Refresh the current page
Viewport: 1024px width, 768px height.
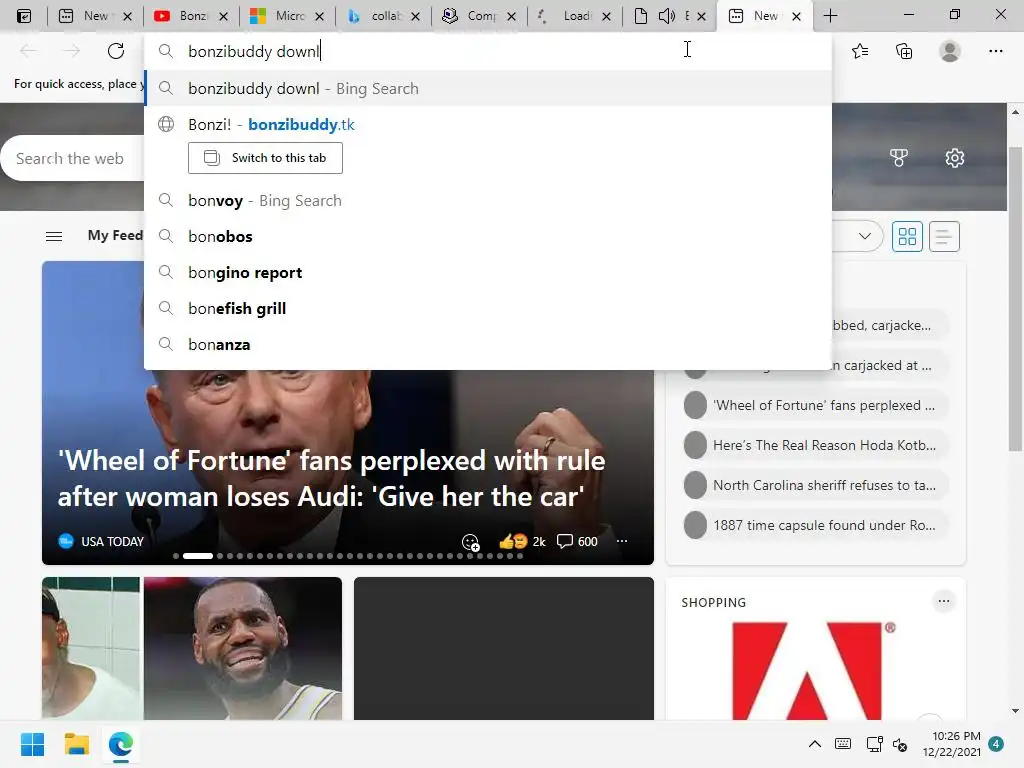(116, 51)
